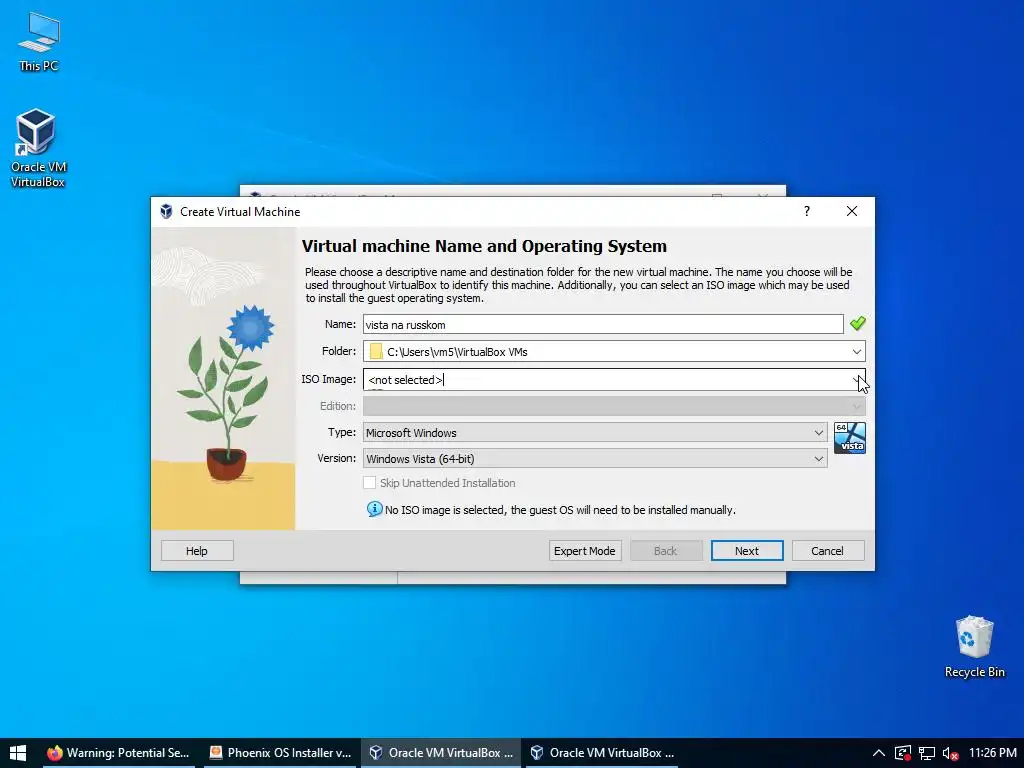Select the Recycle Bin desktop icon

(974, 647)
